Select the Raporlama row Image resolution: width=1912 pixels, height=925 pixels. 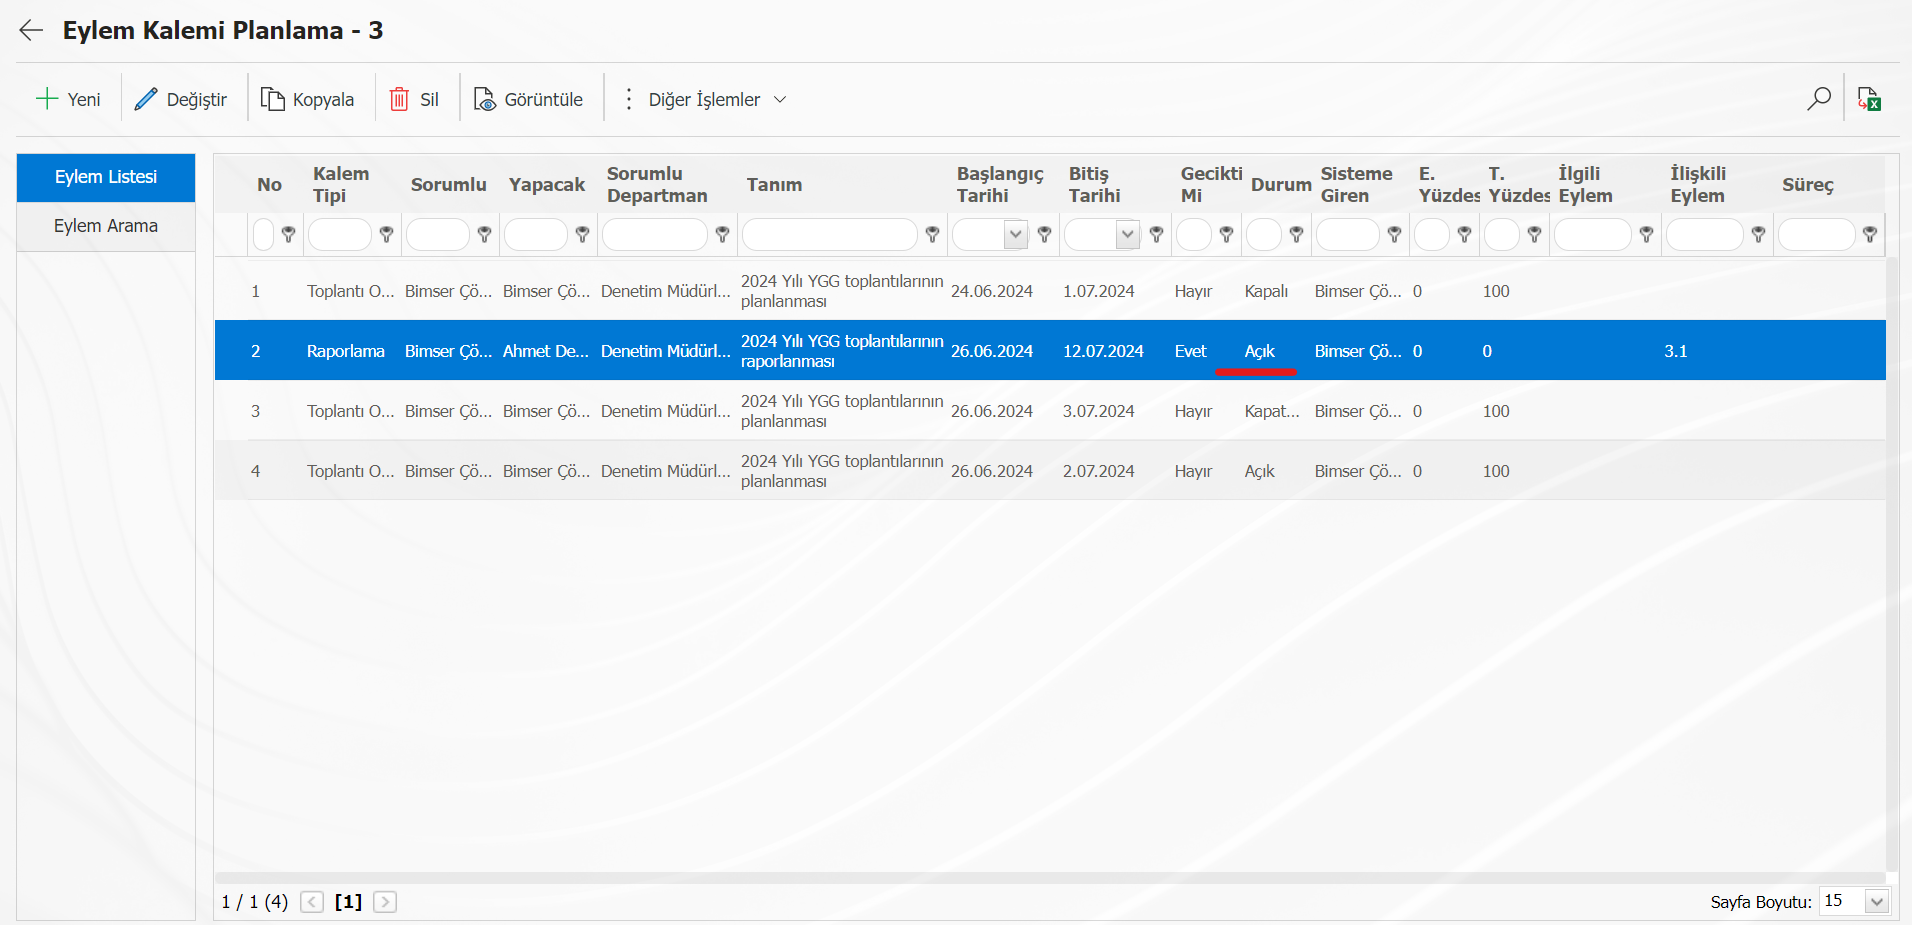(1050, 351)
